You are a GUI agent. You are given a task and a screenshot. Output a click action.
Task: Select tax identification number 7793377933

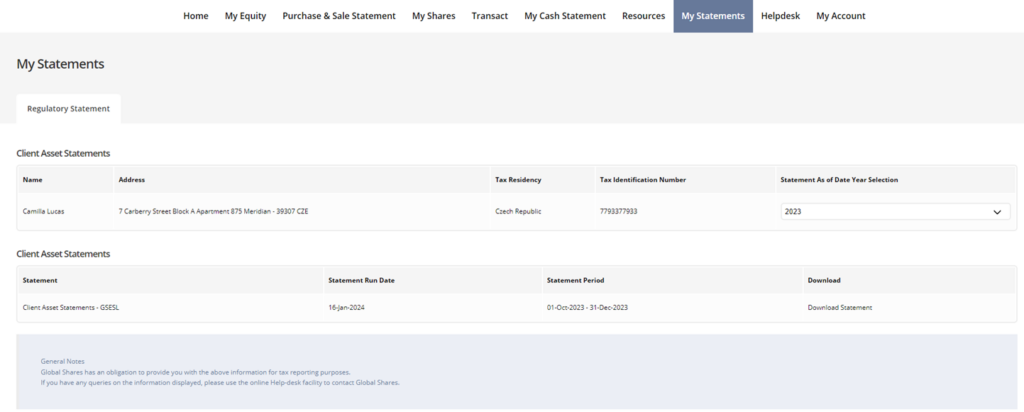(618, 212)
